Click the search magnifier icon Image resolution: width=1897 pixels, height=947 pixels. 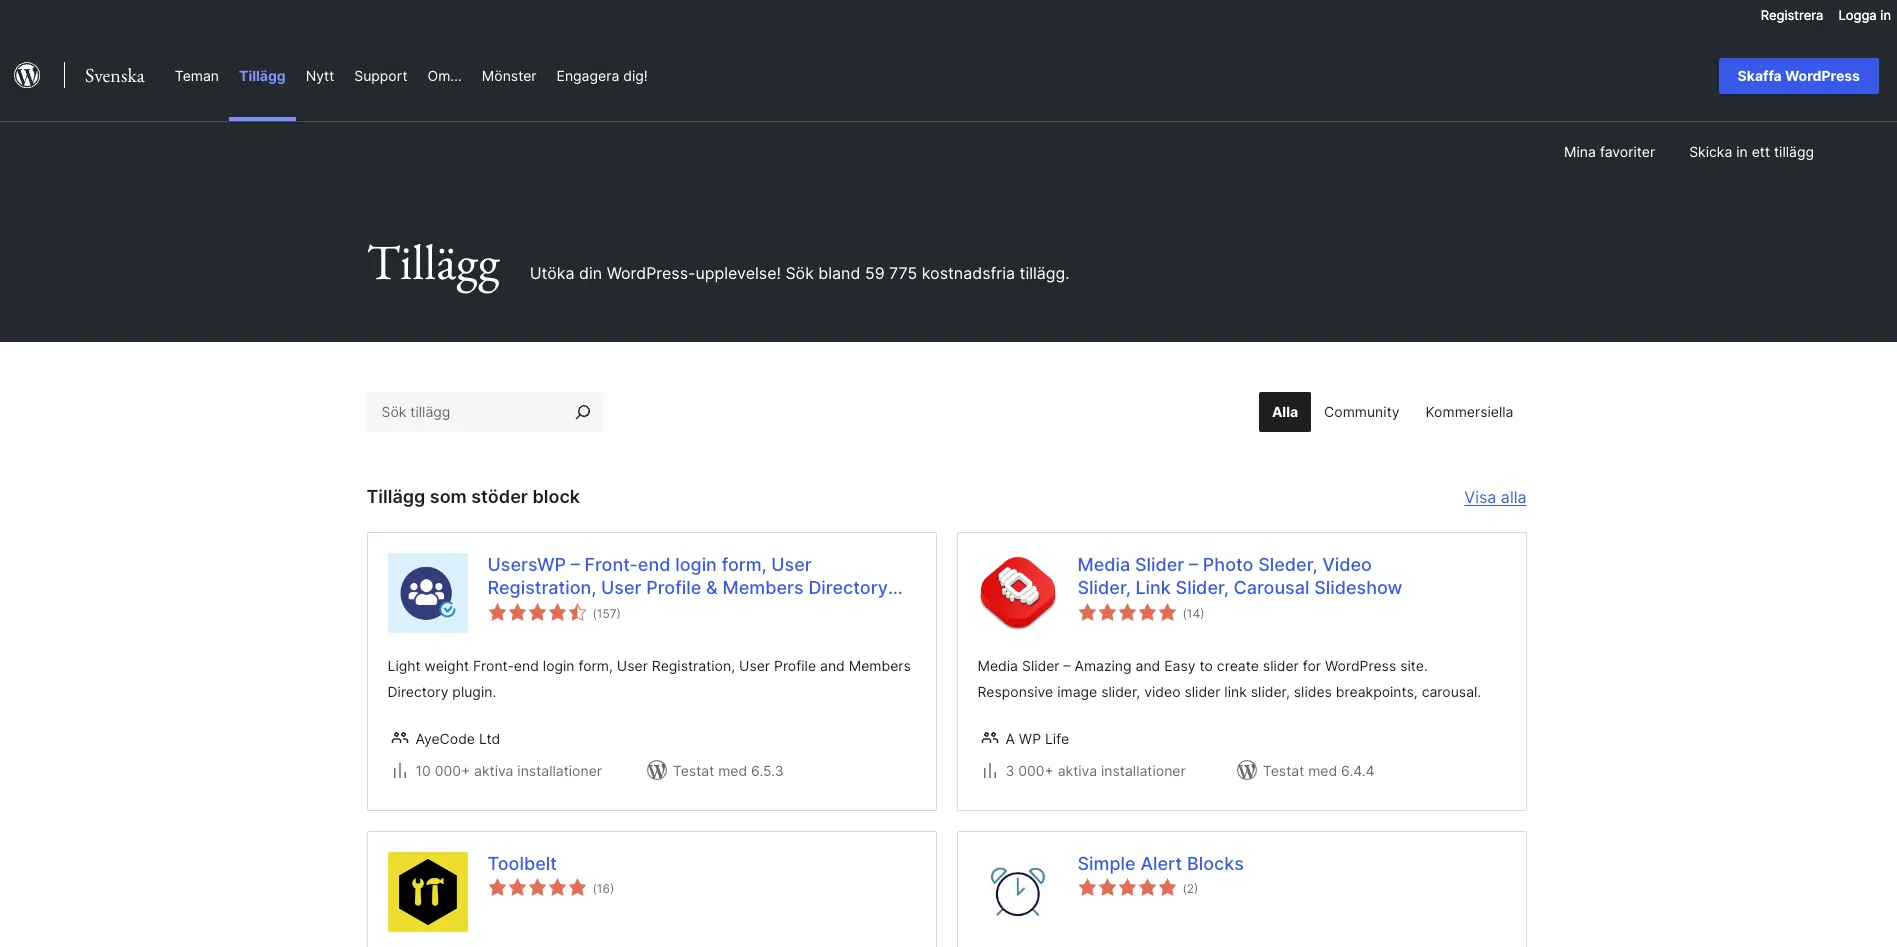click(583, 412)
